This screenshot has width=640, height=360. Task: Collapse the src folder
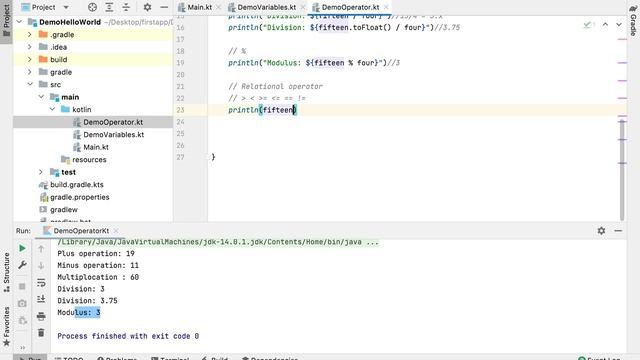30,84
